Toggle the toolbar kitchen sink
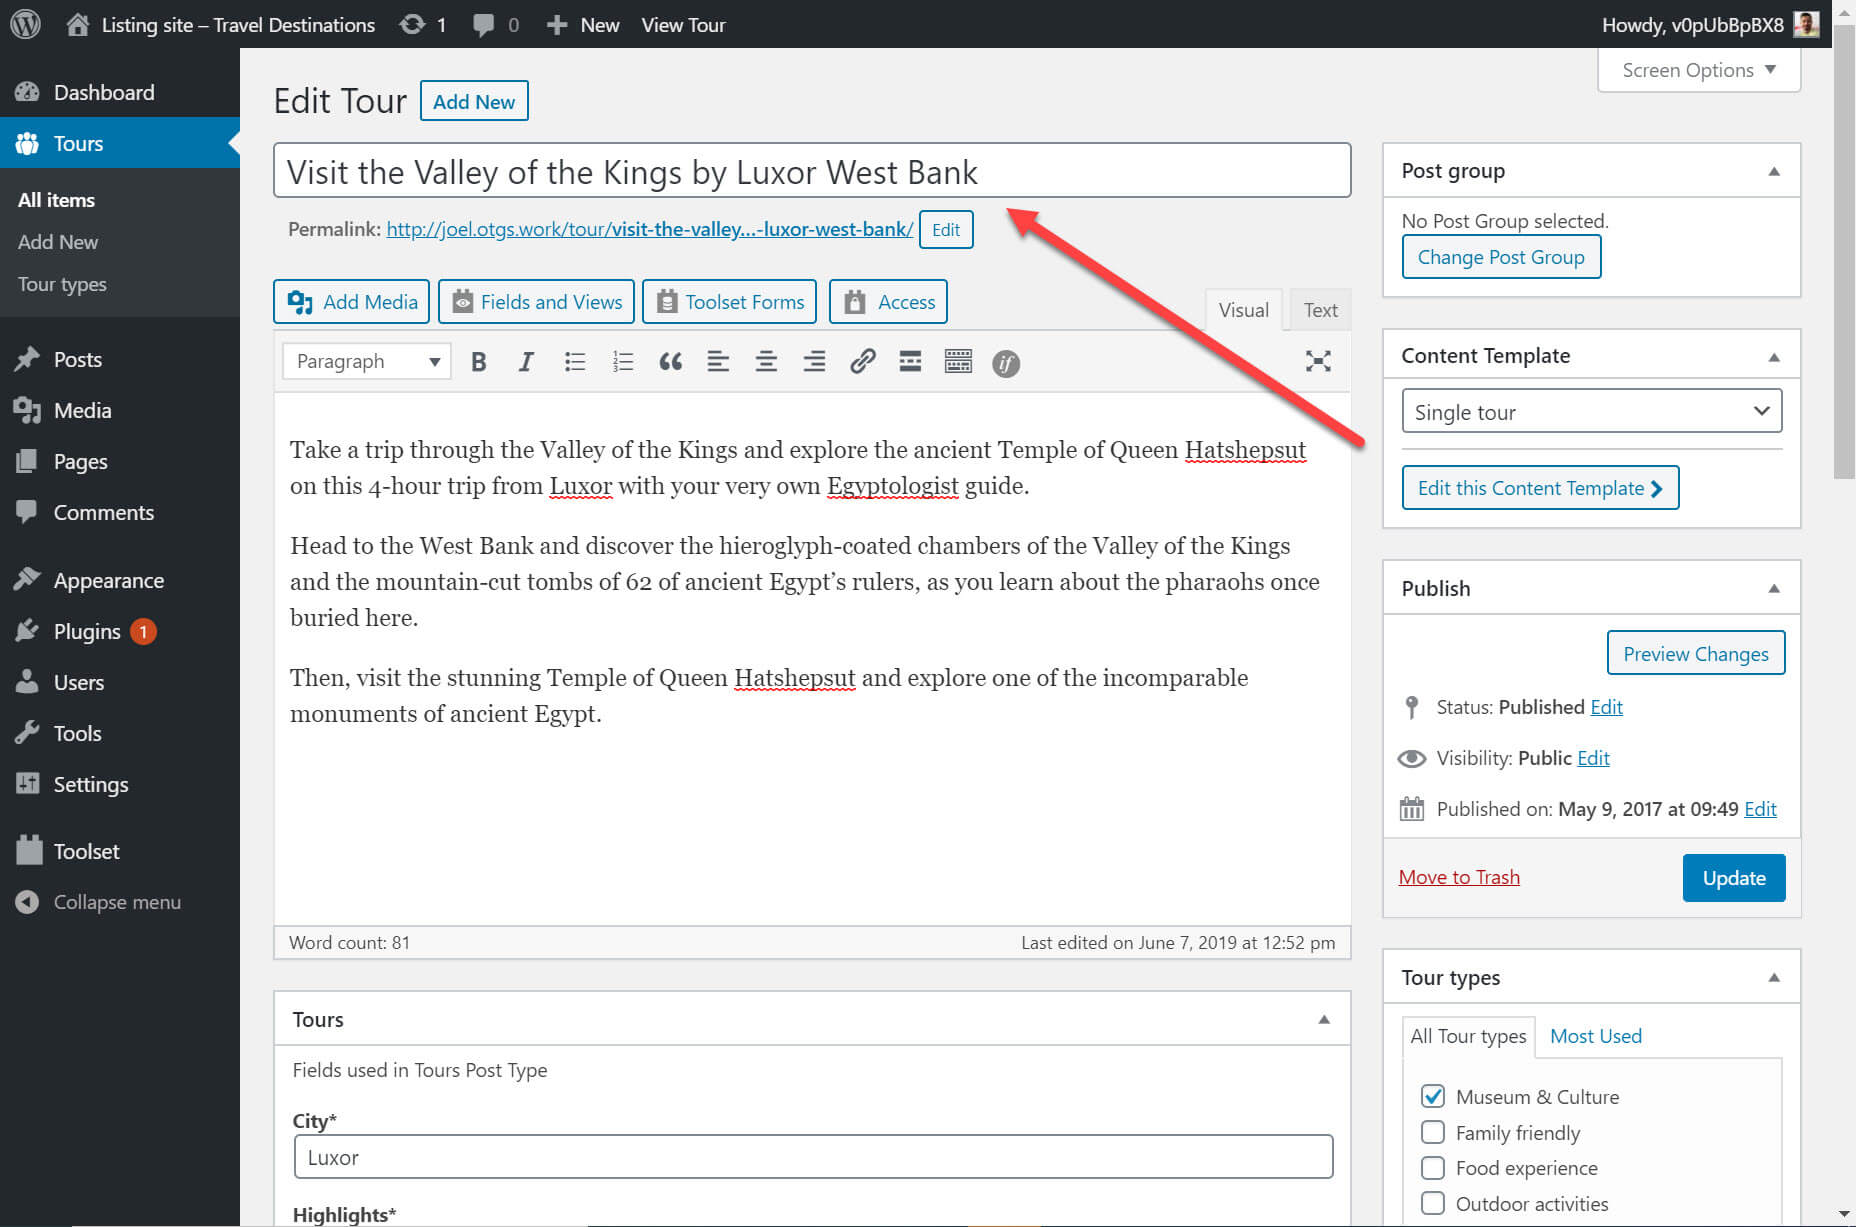This screenshot has width=1856, height=1227. (958, 362)
